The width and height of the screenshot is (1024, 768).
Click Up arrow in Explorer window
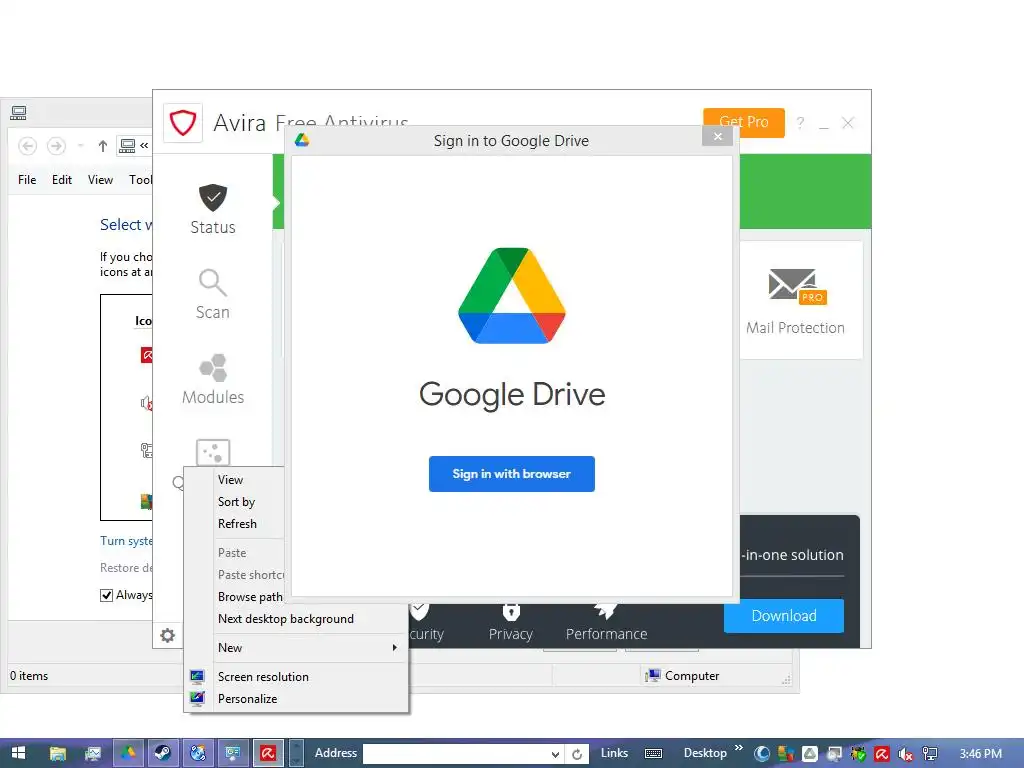click(x=103, y=146)
